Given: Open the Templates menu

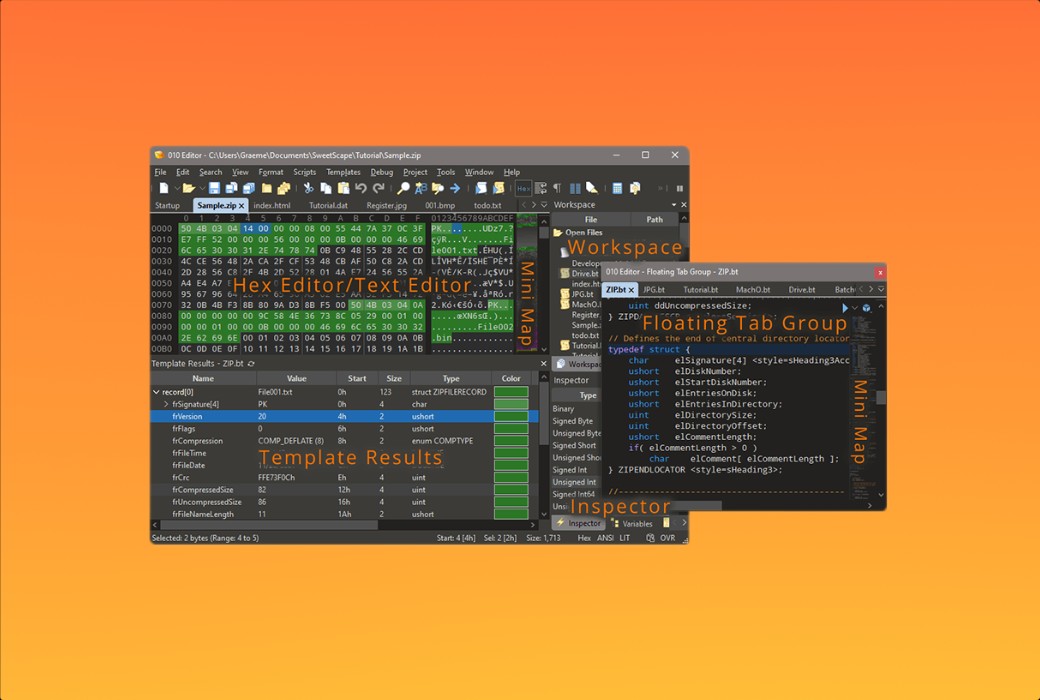Looking at the screenshot, I should coord(343,172).
